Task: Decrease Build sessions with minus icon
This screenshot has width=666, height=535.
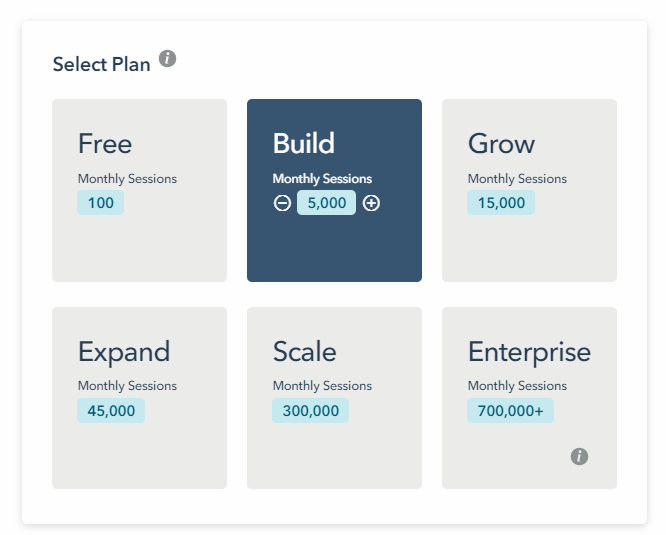Action: click(282, 203)
